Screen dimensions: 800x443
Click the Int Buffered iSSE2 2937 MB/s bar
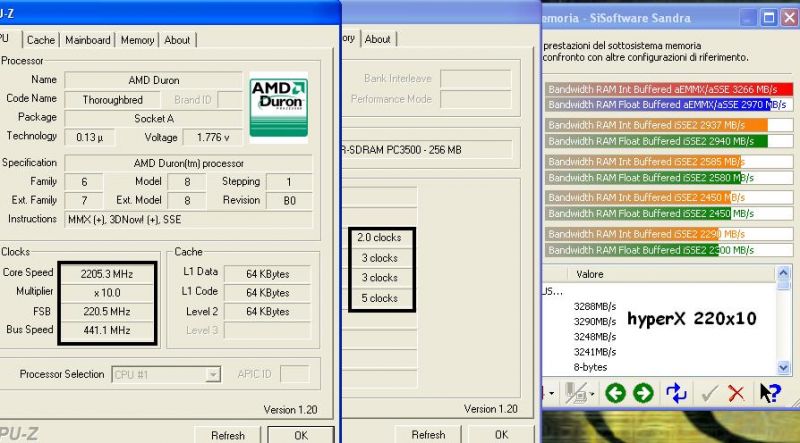point(669,125)
